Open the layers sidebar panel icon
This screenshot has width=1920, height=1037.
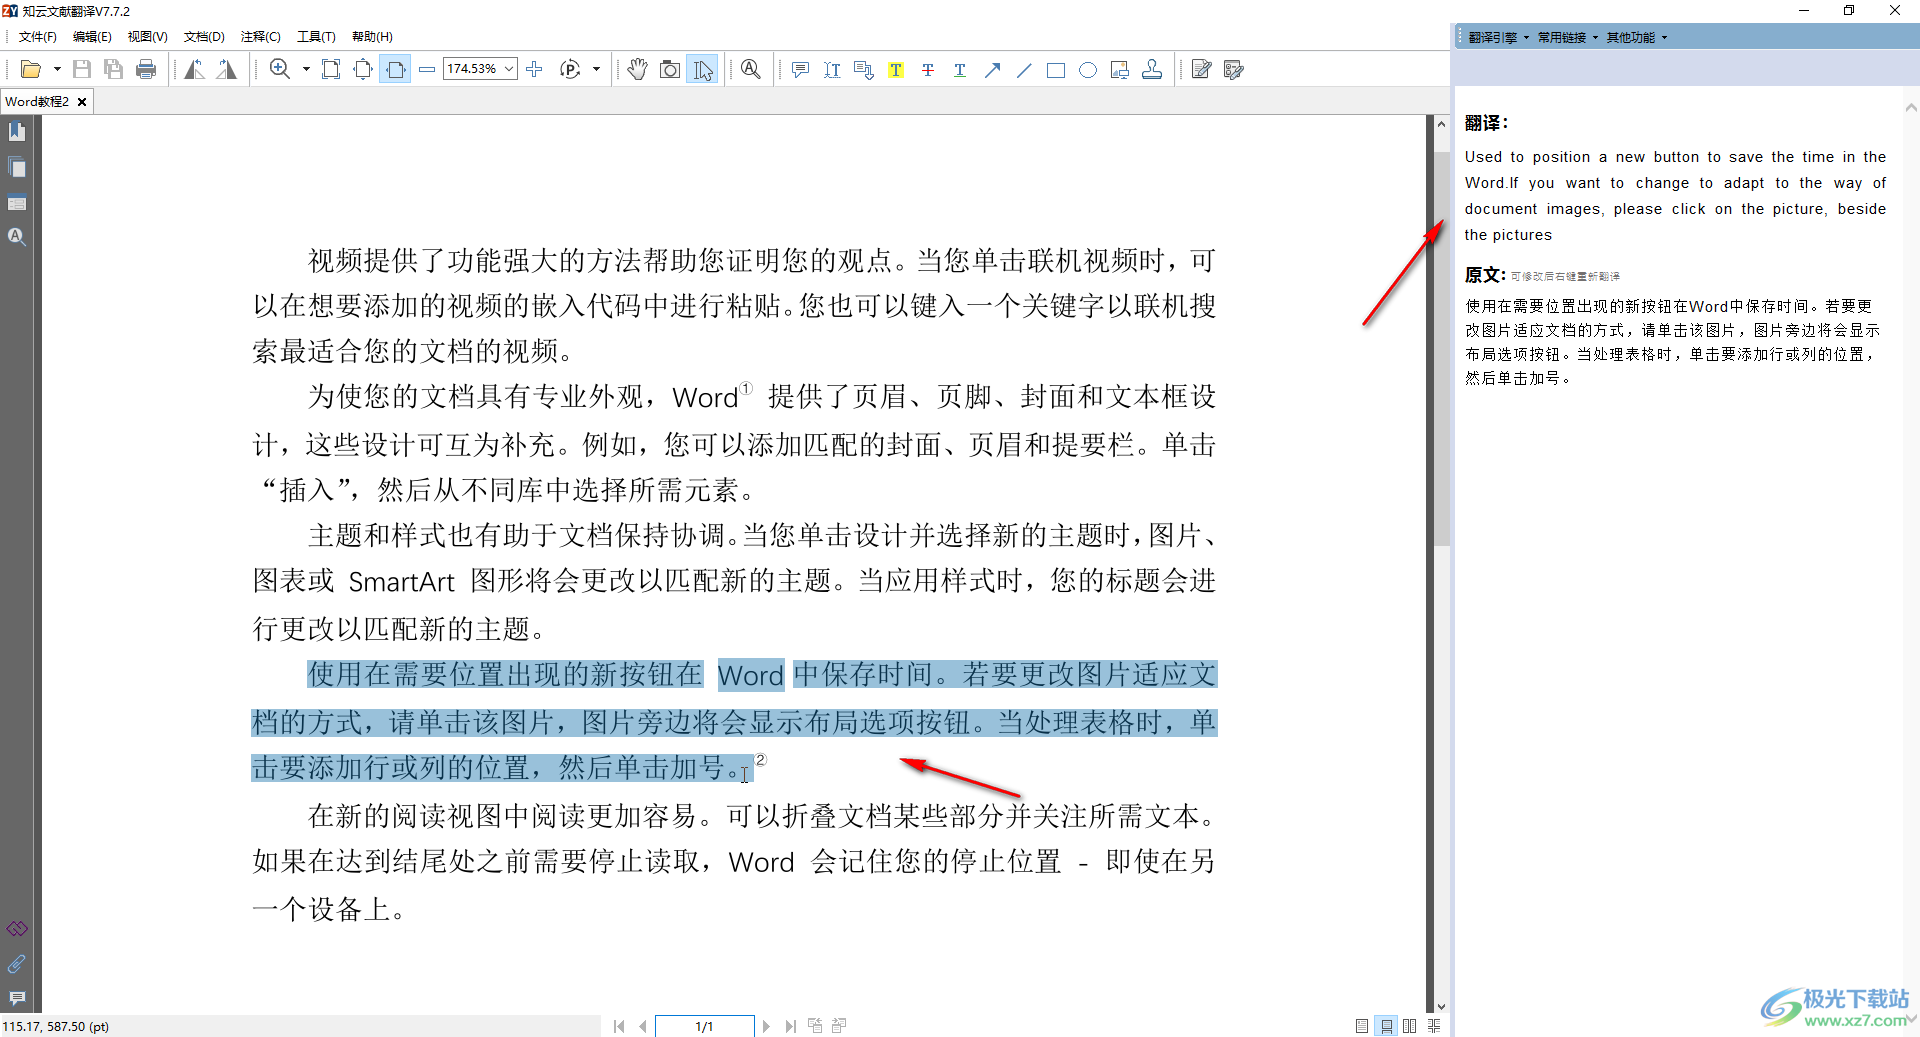pyautogui.click(x=17, y=203)
